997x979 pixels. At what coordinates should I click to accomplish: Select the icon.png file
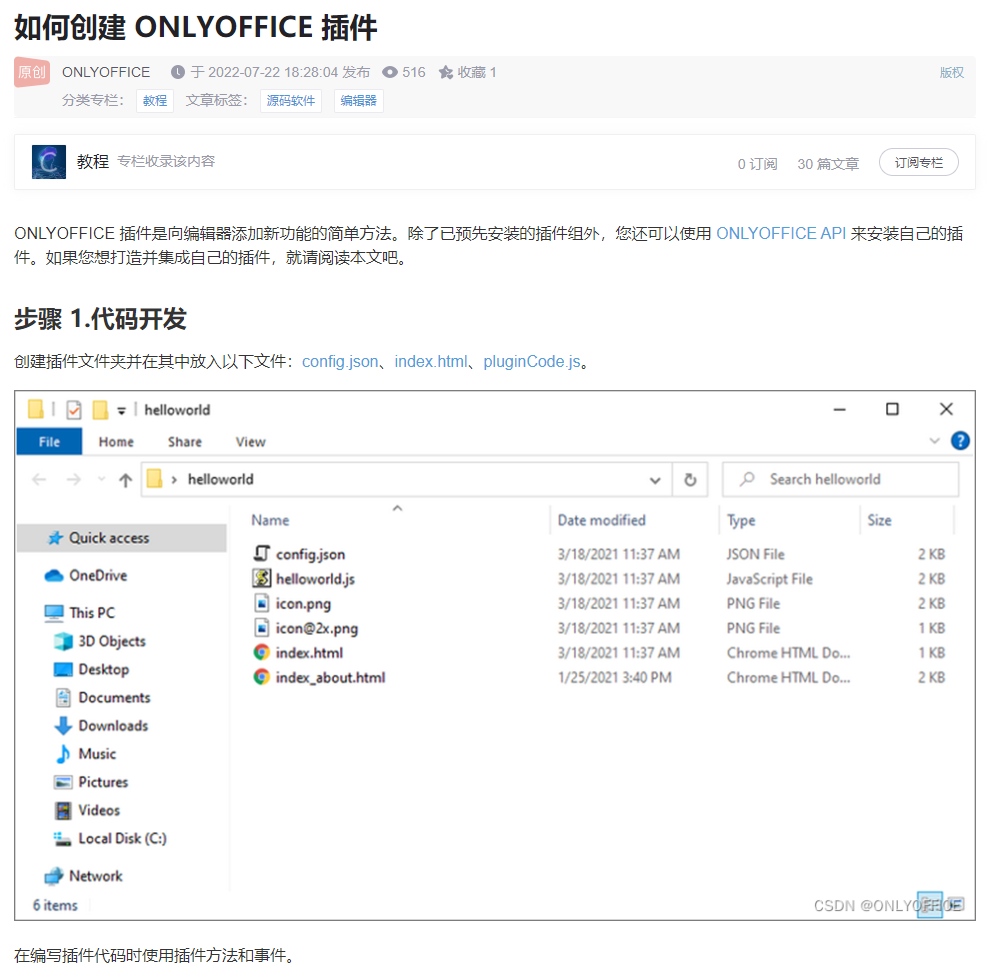tap(292, 604)
